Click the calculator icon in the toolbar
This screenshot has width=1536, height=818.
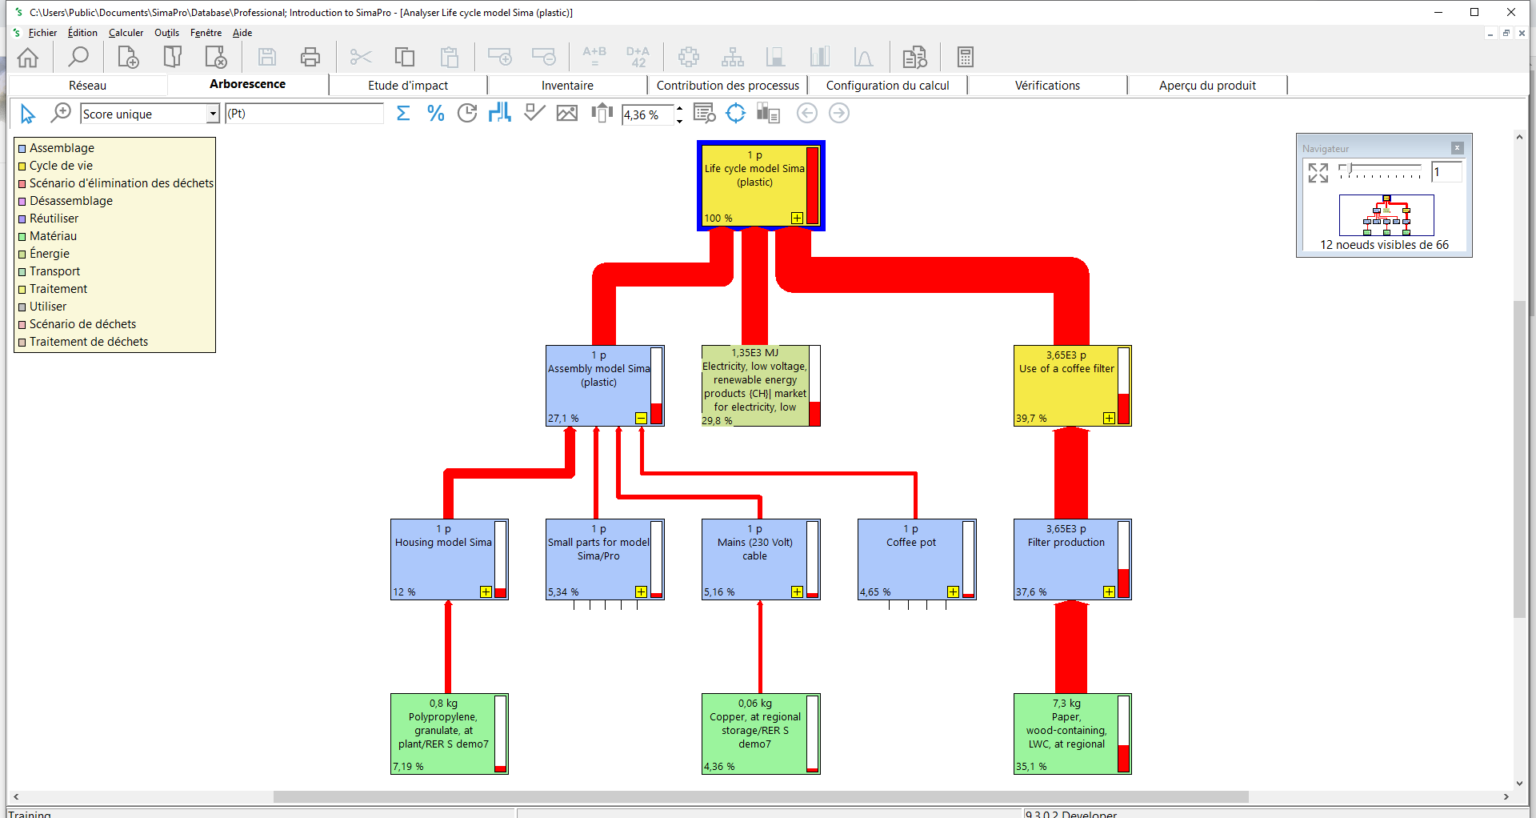(x=965, y=57)
